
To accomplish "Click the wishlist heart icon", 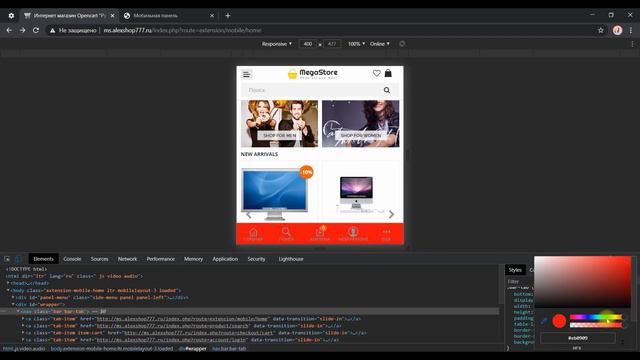I will tap(376, 73).
